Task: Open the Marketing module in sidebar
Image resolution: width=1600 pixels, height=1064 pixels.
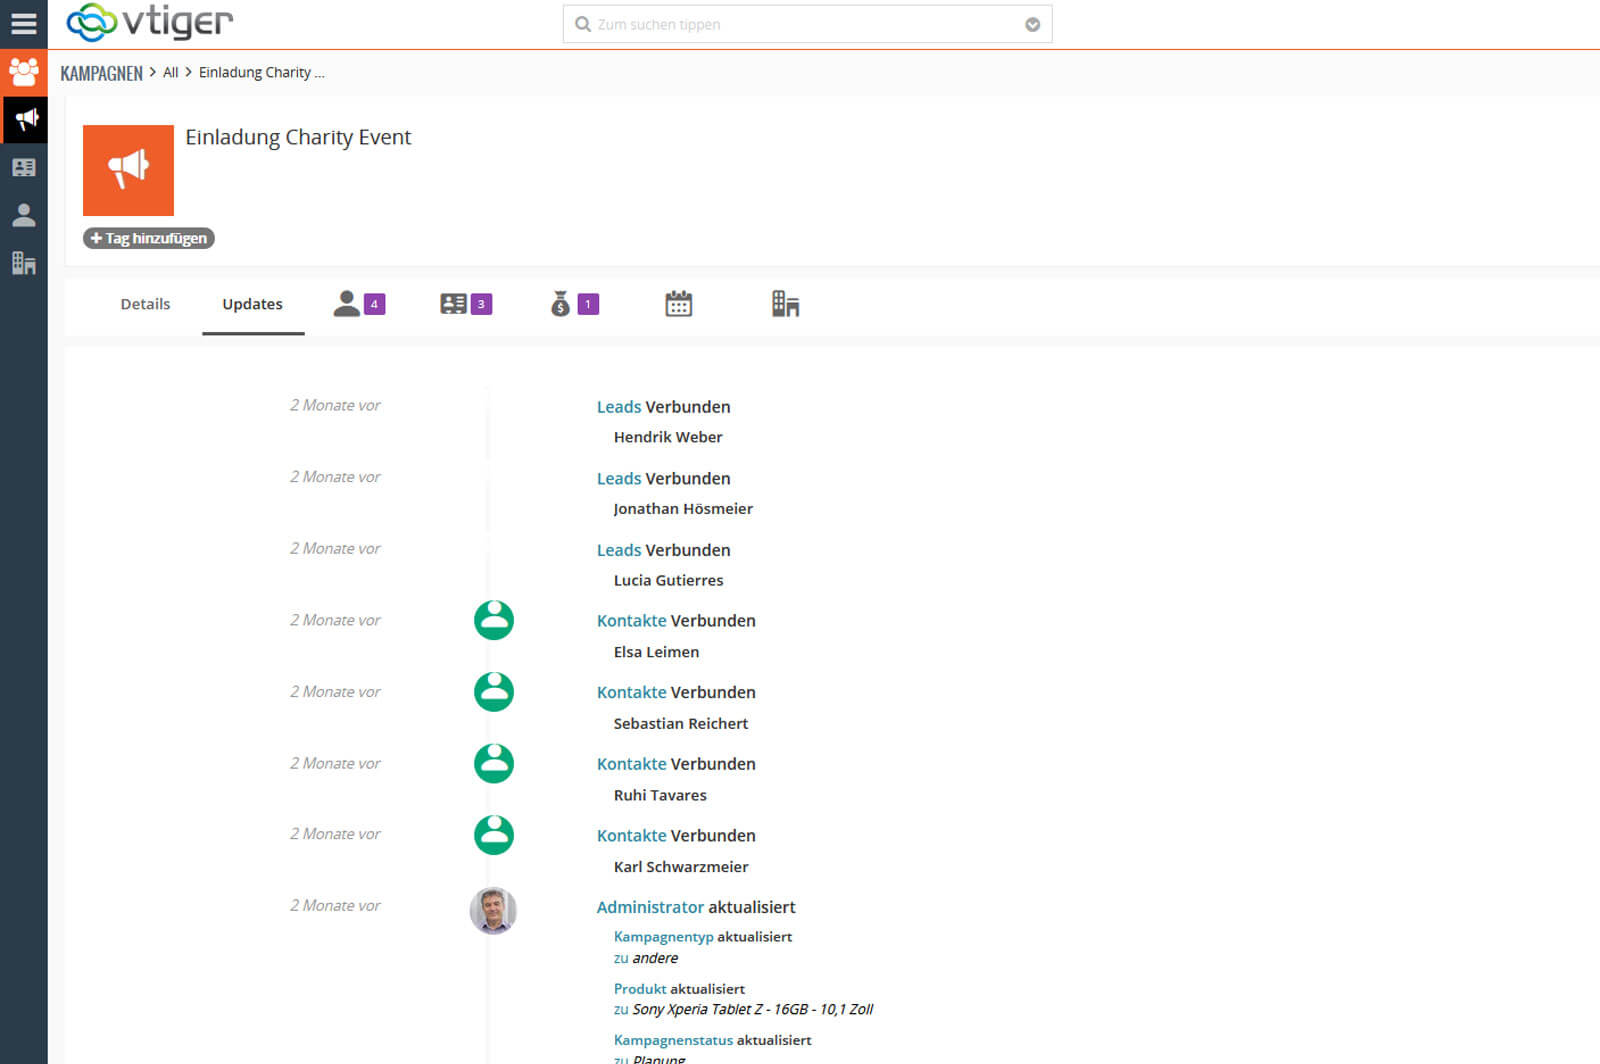Action: (23, 72)
